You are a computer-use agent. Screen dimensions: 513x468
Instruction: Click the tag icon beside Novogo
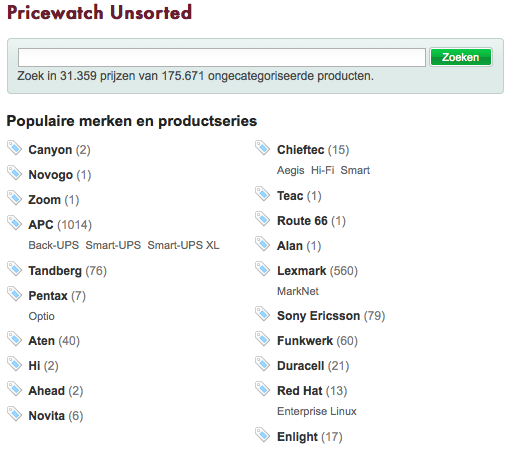point(15,173)
